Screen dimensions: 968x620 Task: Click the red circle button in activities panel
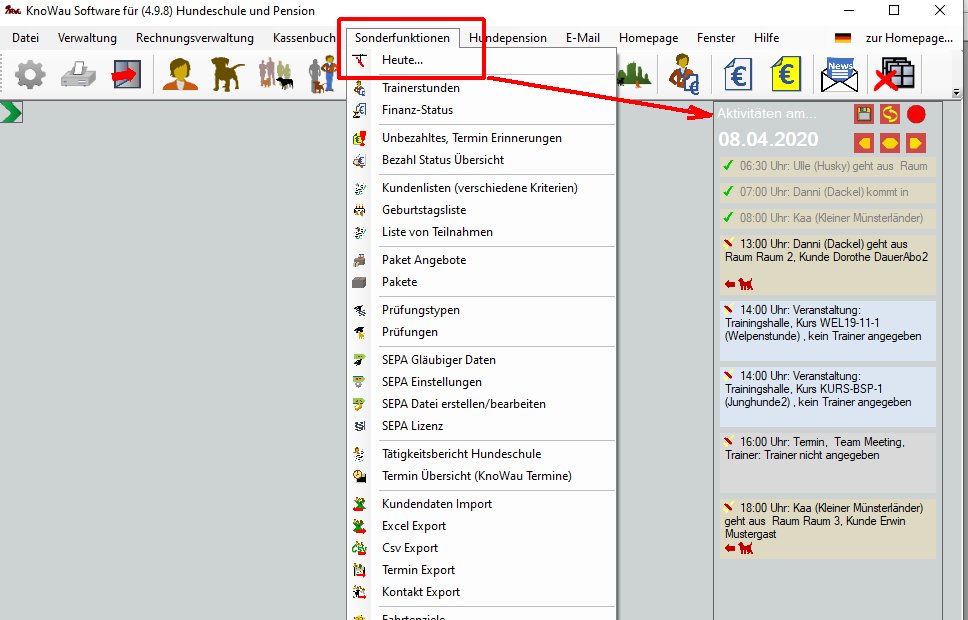pyautogui.click(x=916, y=114)
